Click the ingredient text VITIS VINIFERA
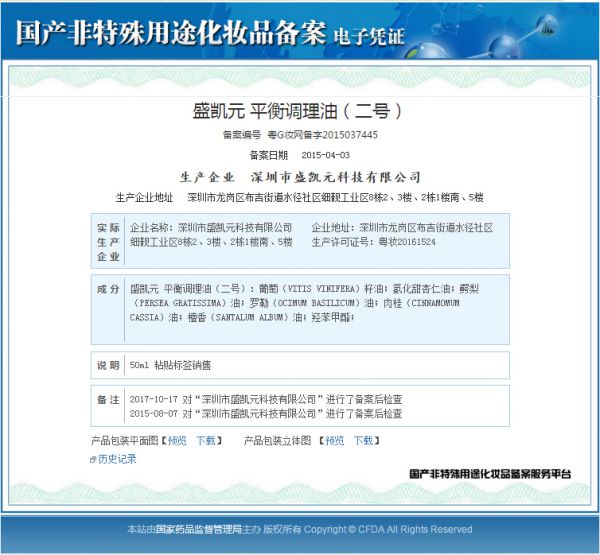Viewport: 600px width, 555px height. pos(324,289)
